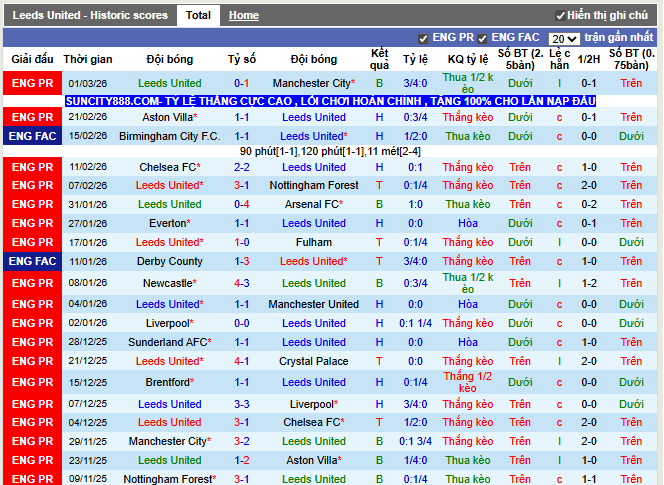This screenshot has width=664, height=485.
Task: Select Birmingham City F.C. team name
Action: point(169,136)
